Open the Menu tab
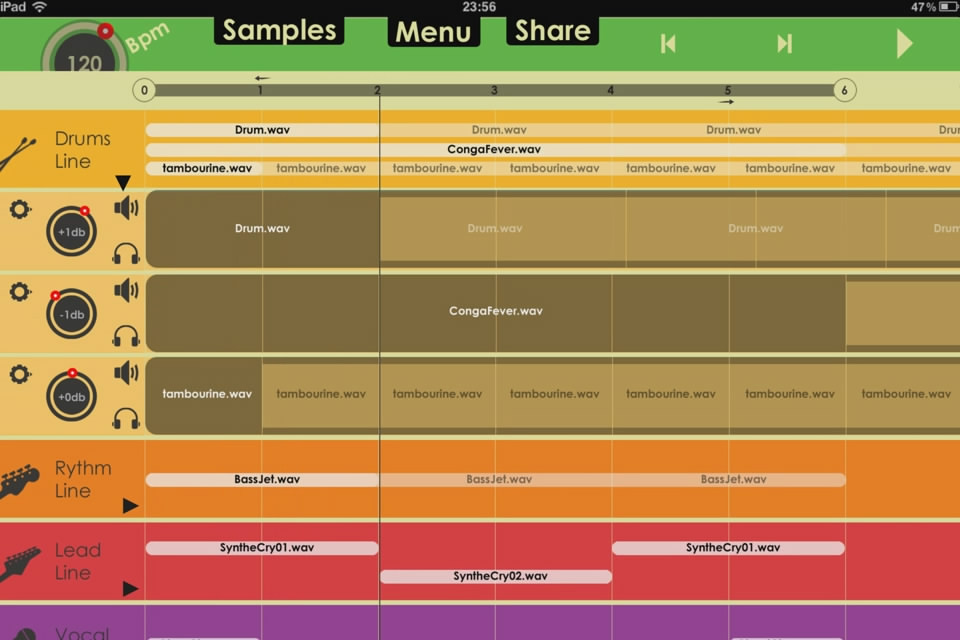960x640 pixels. pyautogui.click(x=433, y=32)
